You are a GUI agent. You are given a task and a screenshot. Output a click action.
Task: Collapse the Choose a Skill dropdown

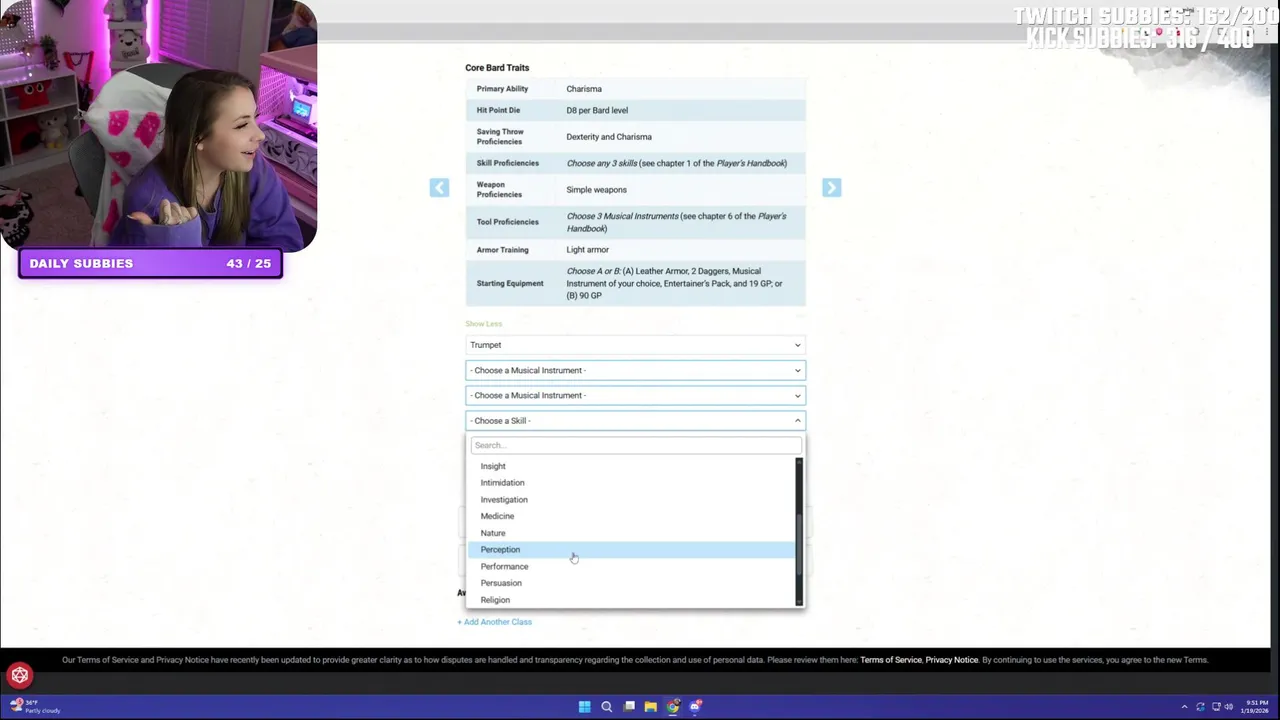pos(635,421)
